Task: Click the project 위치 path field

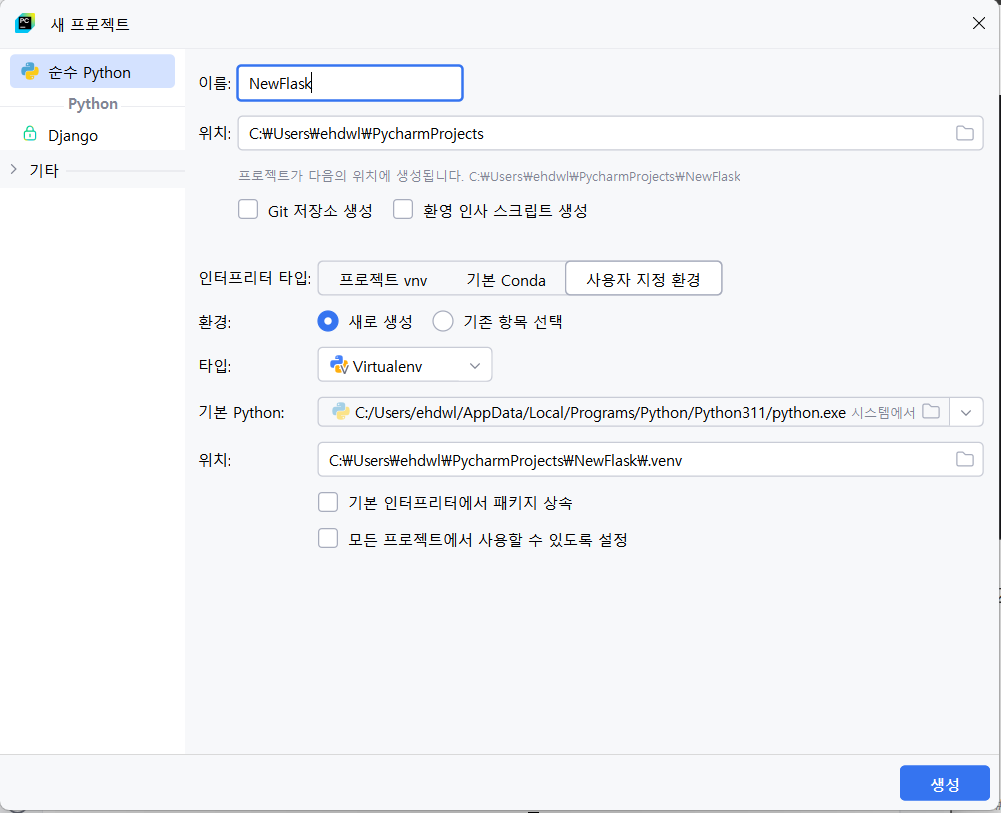Action: click(x=610, y=133)
